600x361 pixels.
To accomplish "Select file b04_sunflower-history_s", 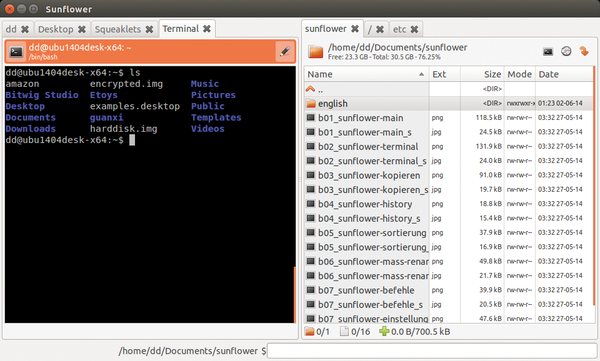I will coord(448,218).
